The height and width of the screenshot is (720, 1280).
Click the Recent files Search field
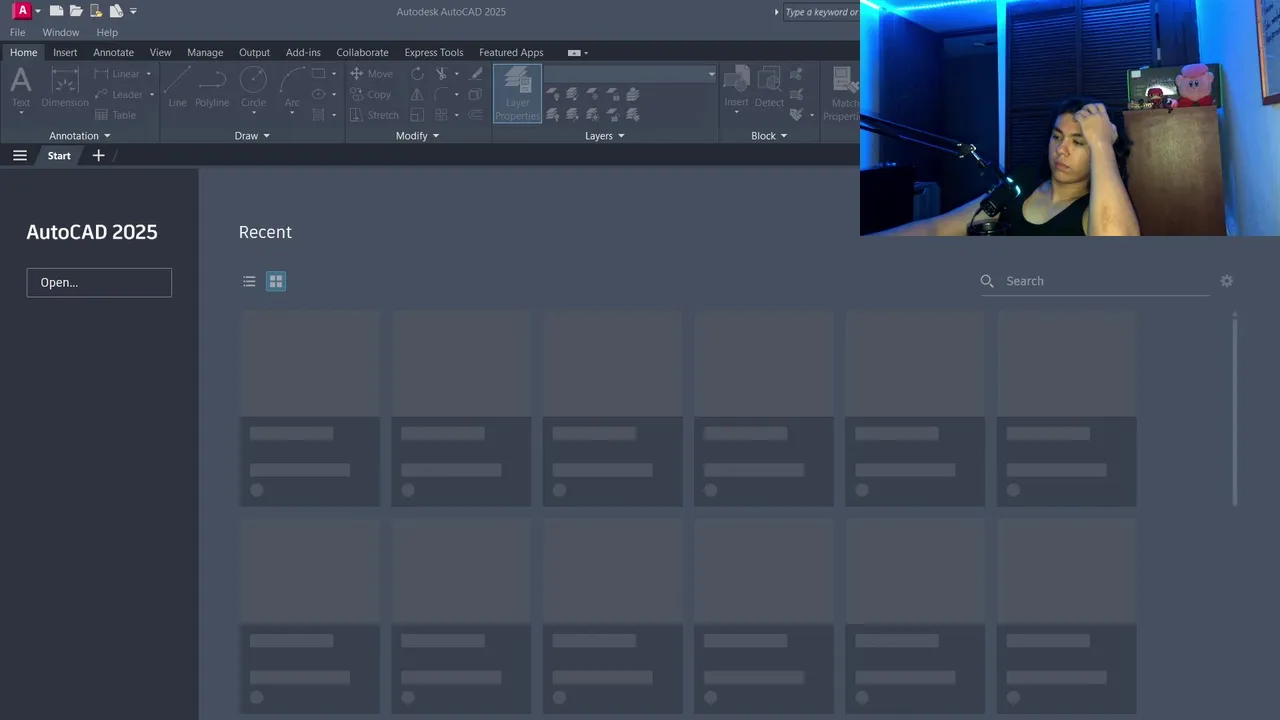(1095, 281)
